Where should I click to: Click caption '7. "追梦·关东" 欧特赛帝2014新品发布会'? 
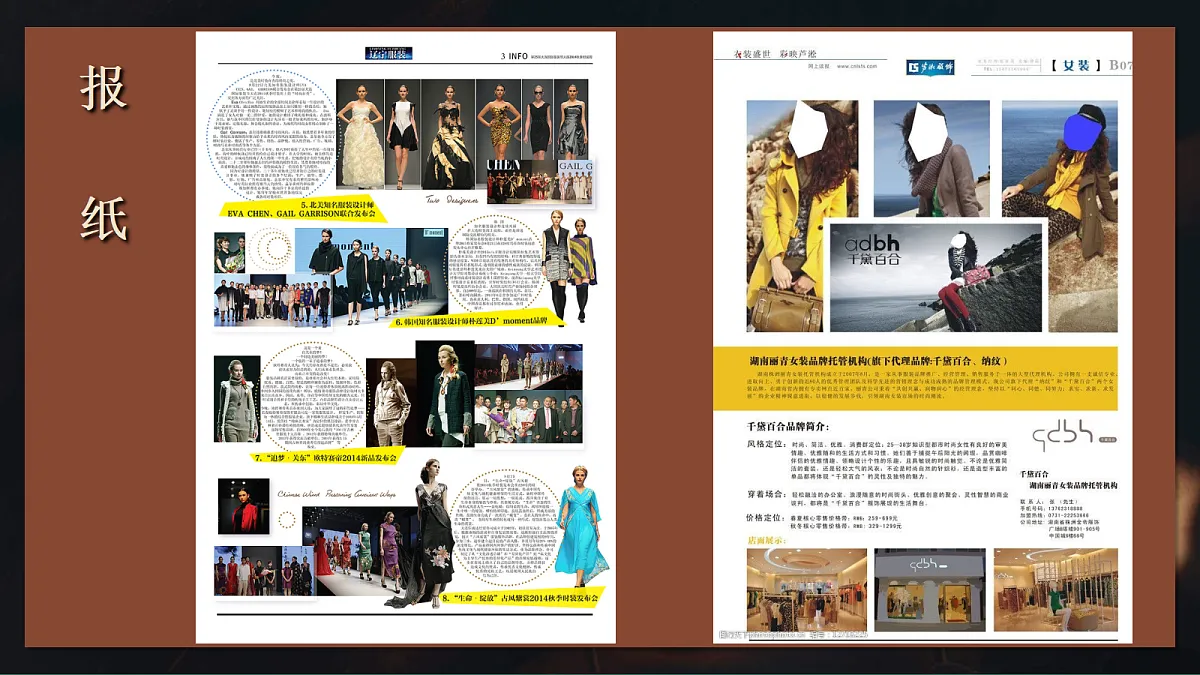pos(325,457)
